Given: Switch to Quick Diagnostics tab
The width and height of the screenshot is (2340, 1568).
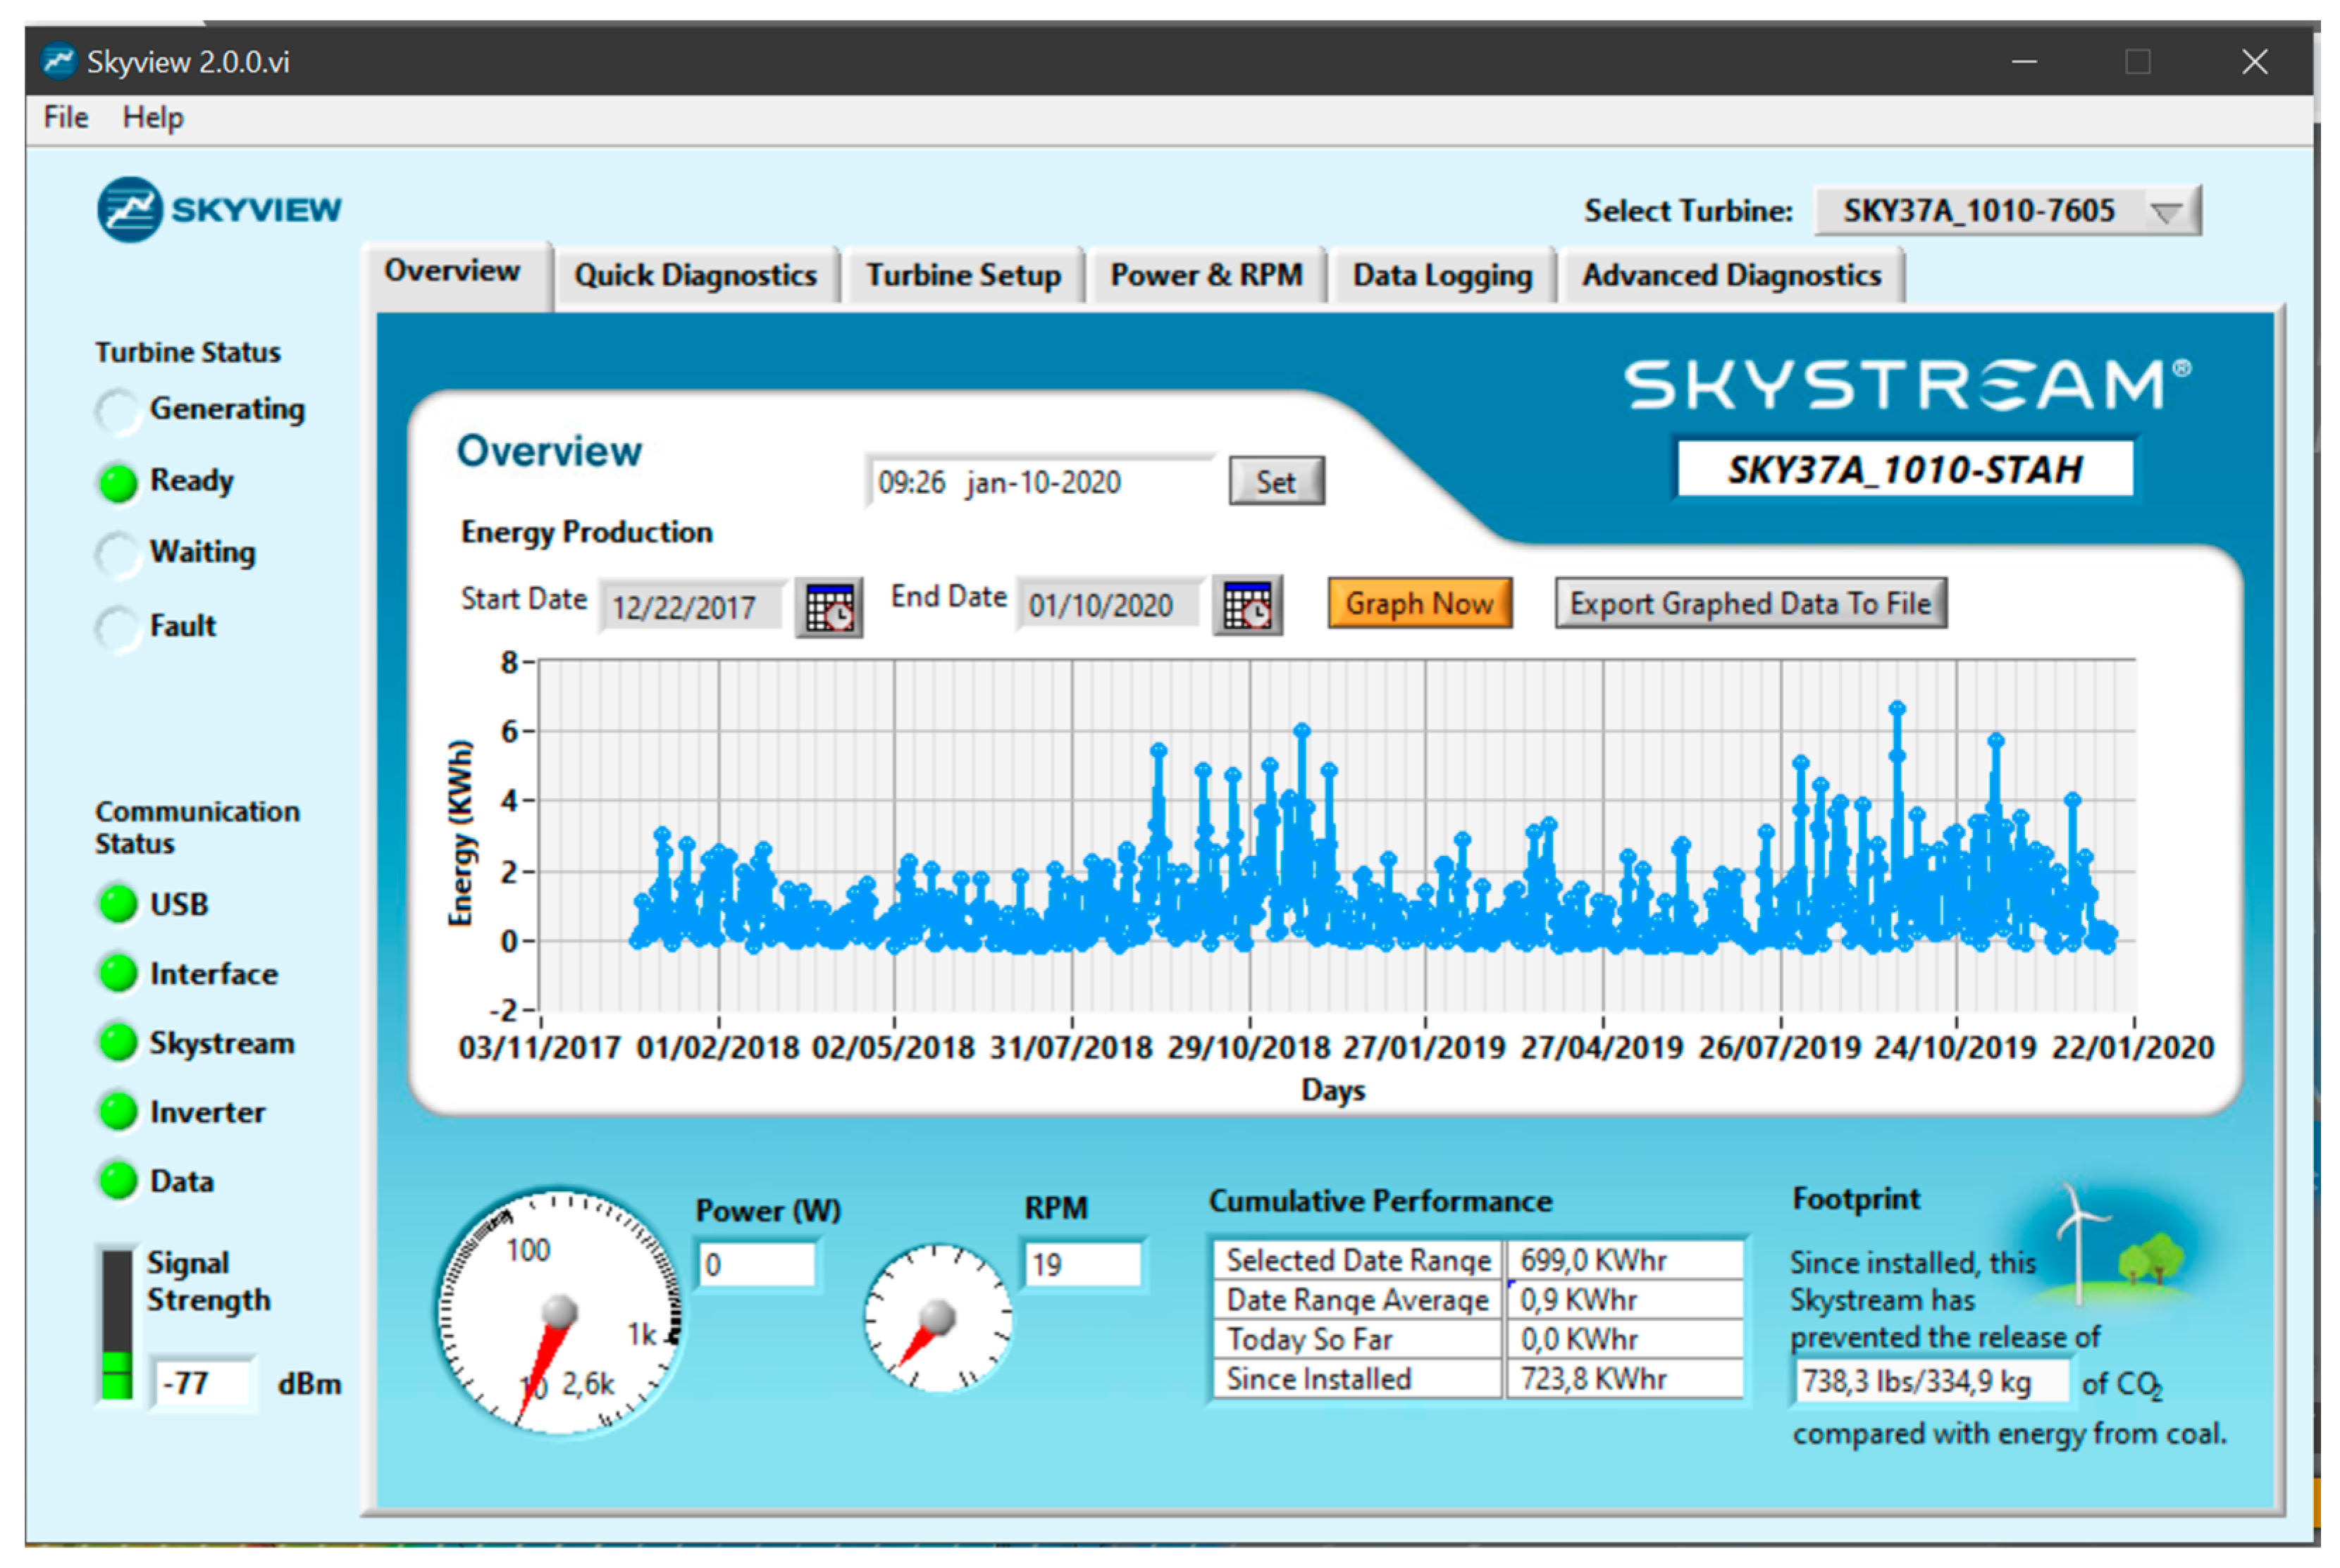Looking at the screenshot, I should 695,275.
